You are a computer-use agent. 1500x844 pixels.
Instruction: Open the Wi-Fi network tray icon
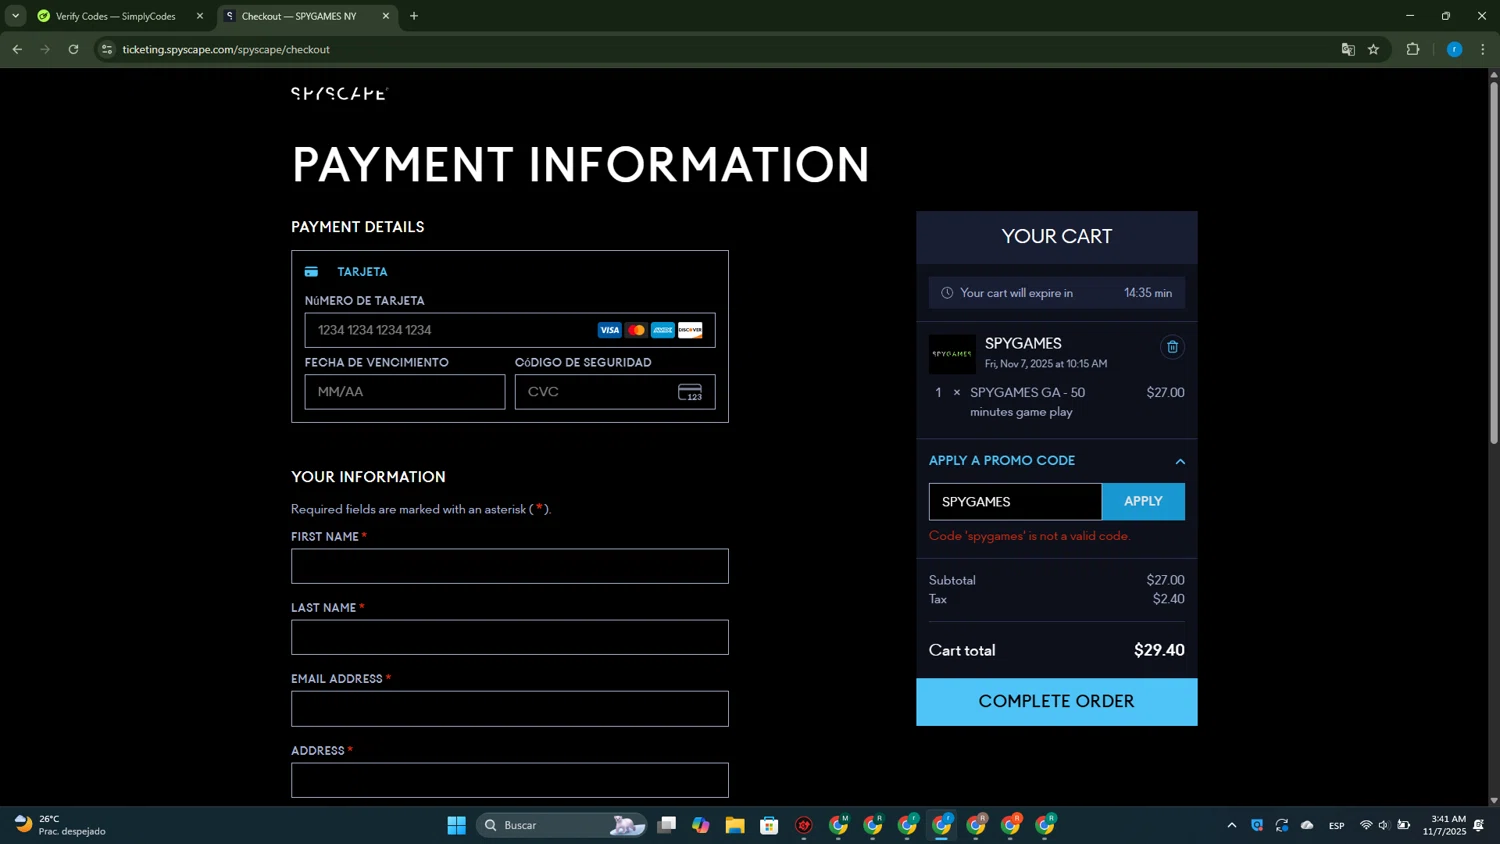coord(1366,825)
